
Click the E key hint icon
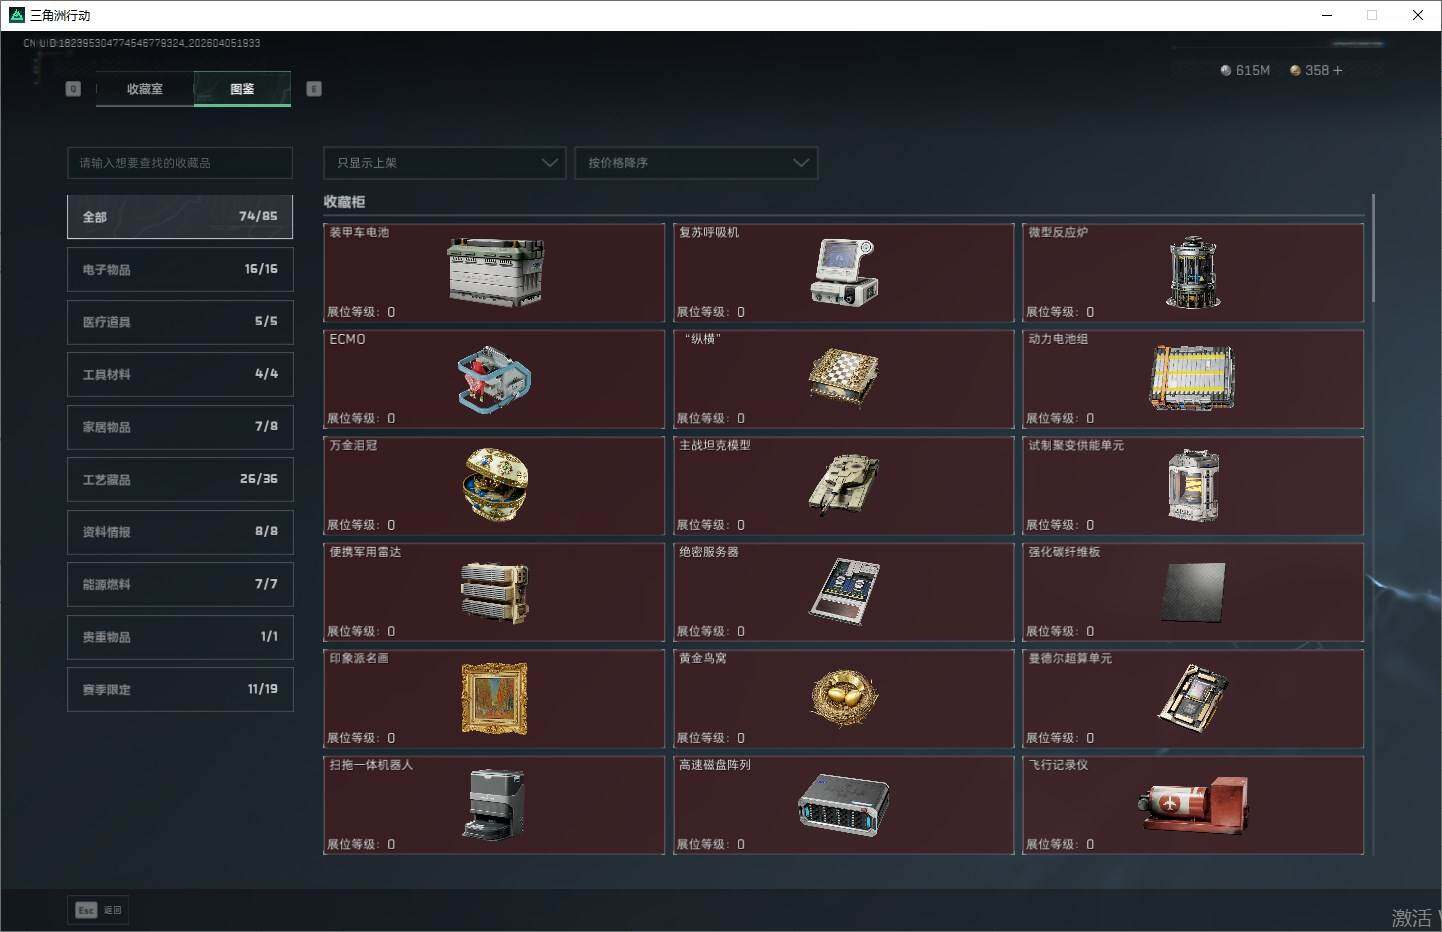pos(313,89)
